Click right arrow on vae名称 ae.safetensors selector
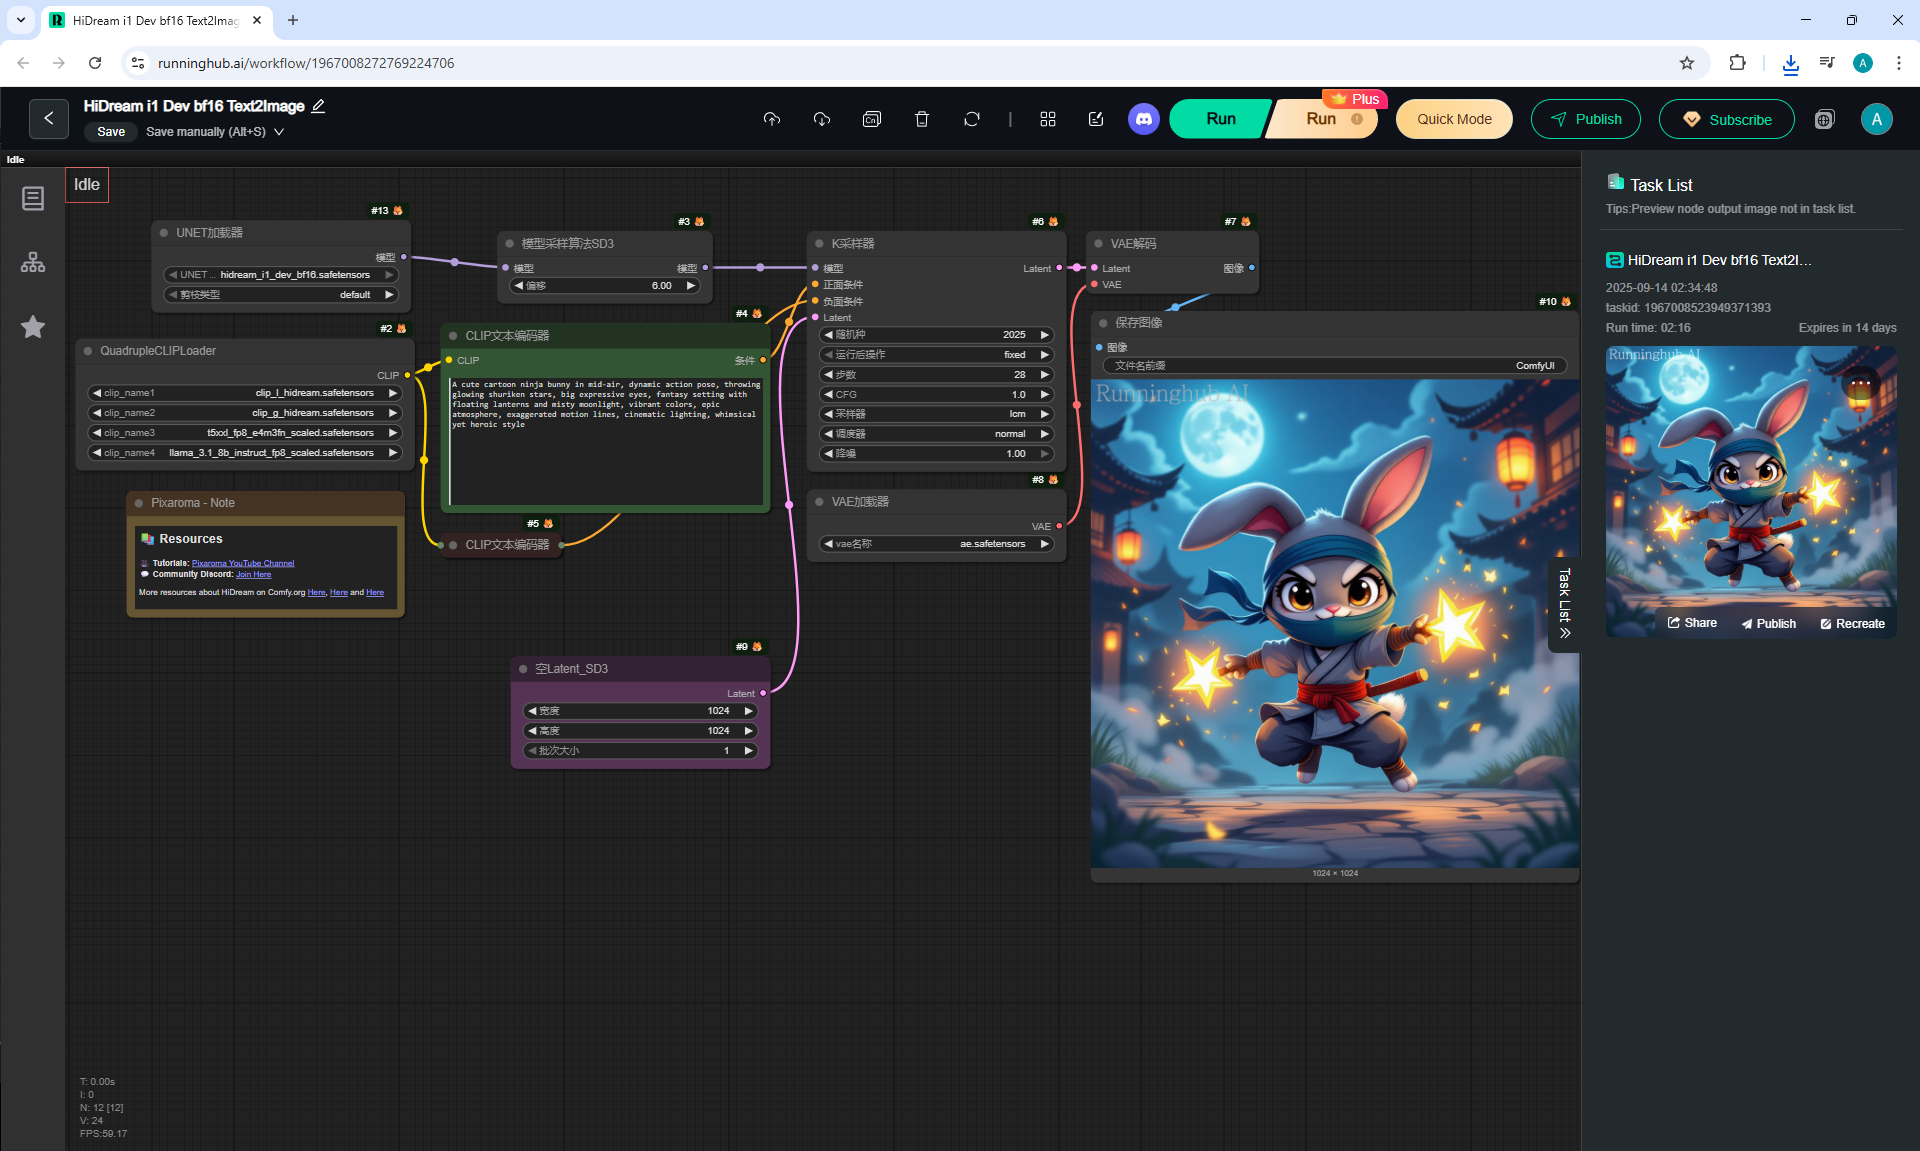Image resolution: width=1920 pixels, height=1151 pixels. coord(1045,544)
